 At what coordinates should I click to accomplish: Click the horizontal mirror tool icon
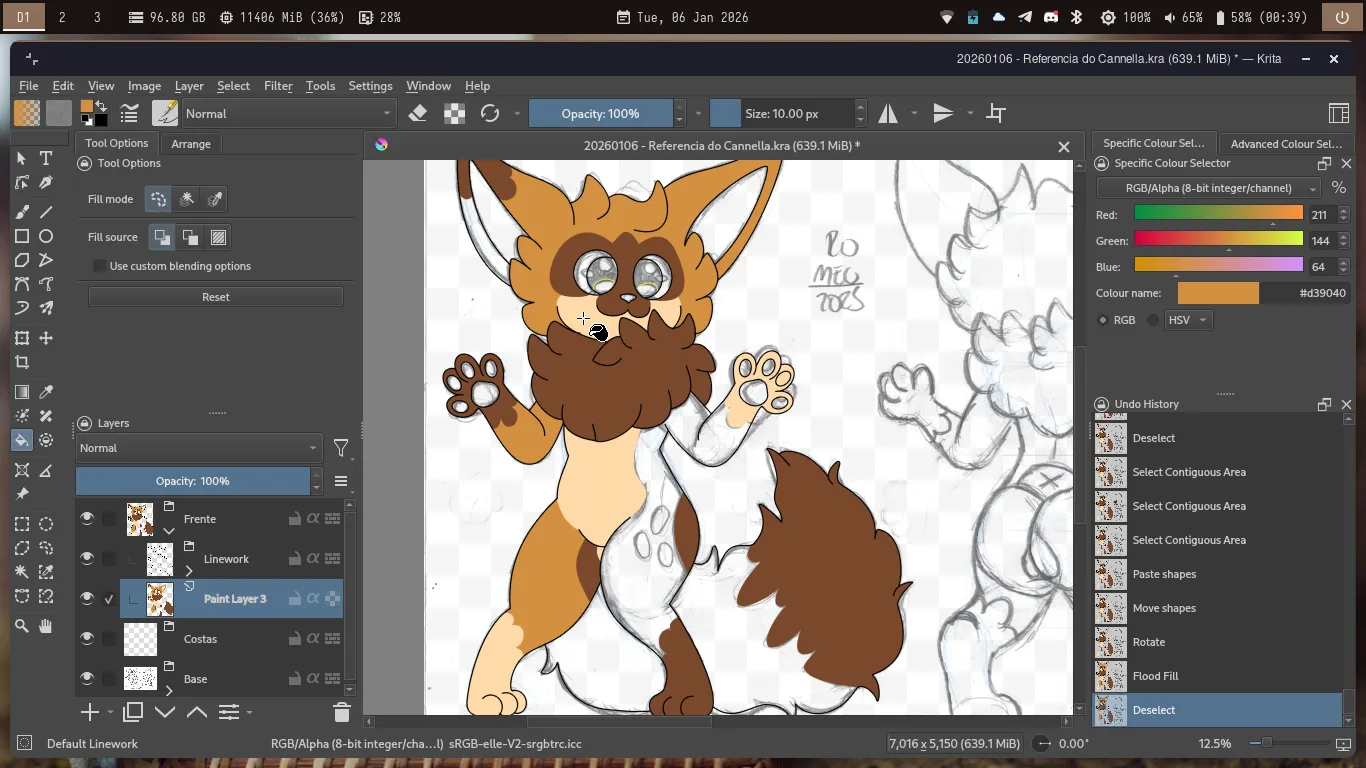[888, 114]
